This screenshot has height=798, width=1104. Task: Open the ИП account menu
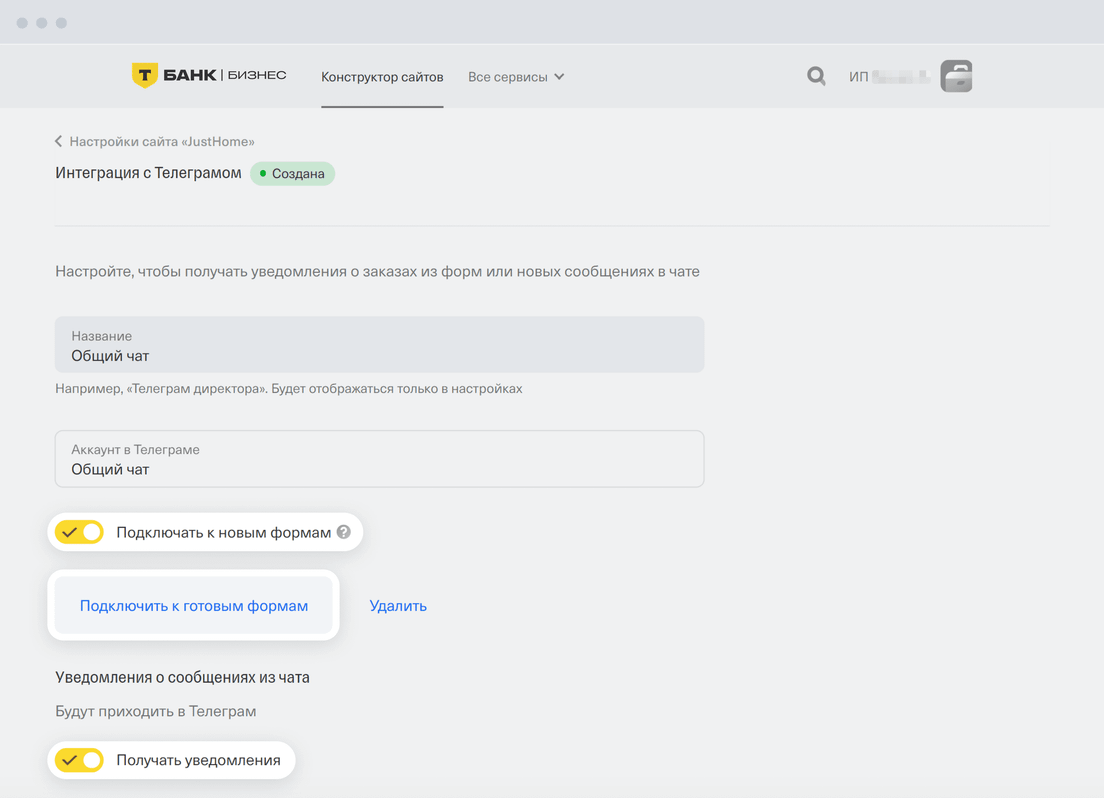click(x=886, y=77)
